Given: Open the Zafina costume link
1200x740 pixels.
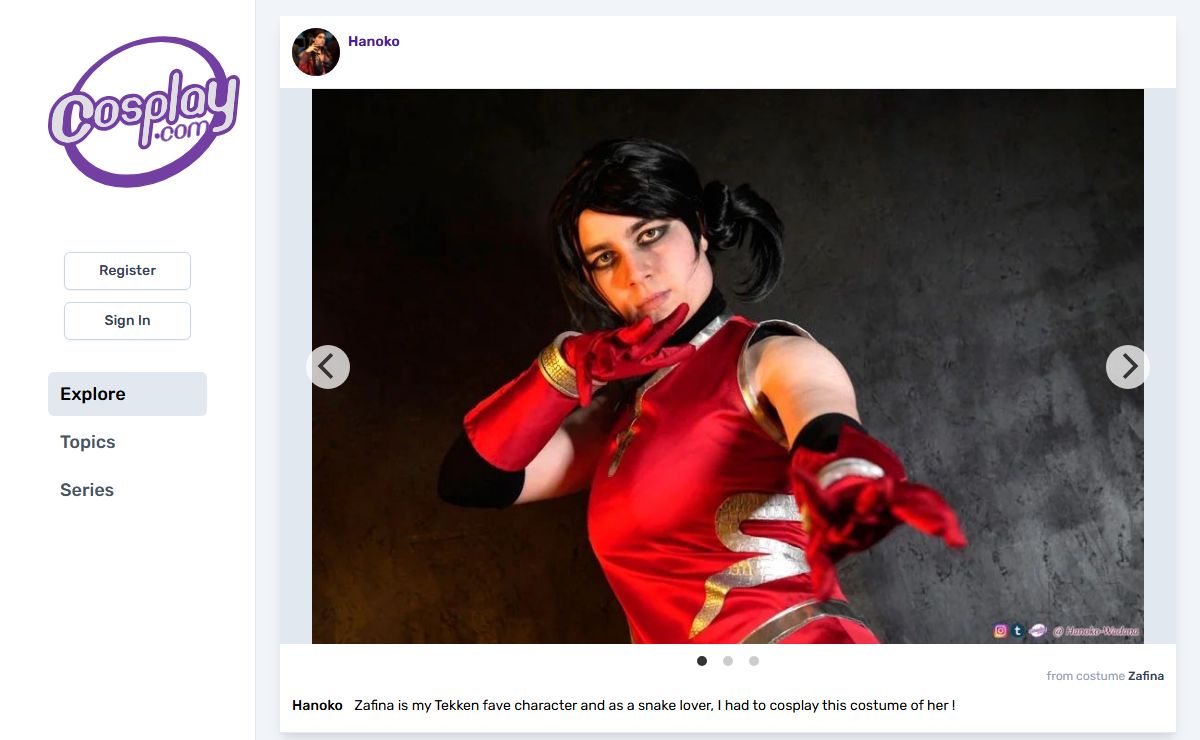Looking at the screenshot, I should pos(1146,676).
